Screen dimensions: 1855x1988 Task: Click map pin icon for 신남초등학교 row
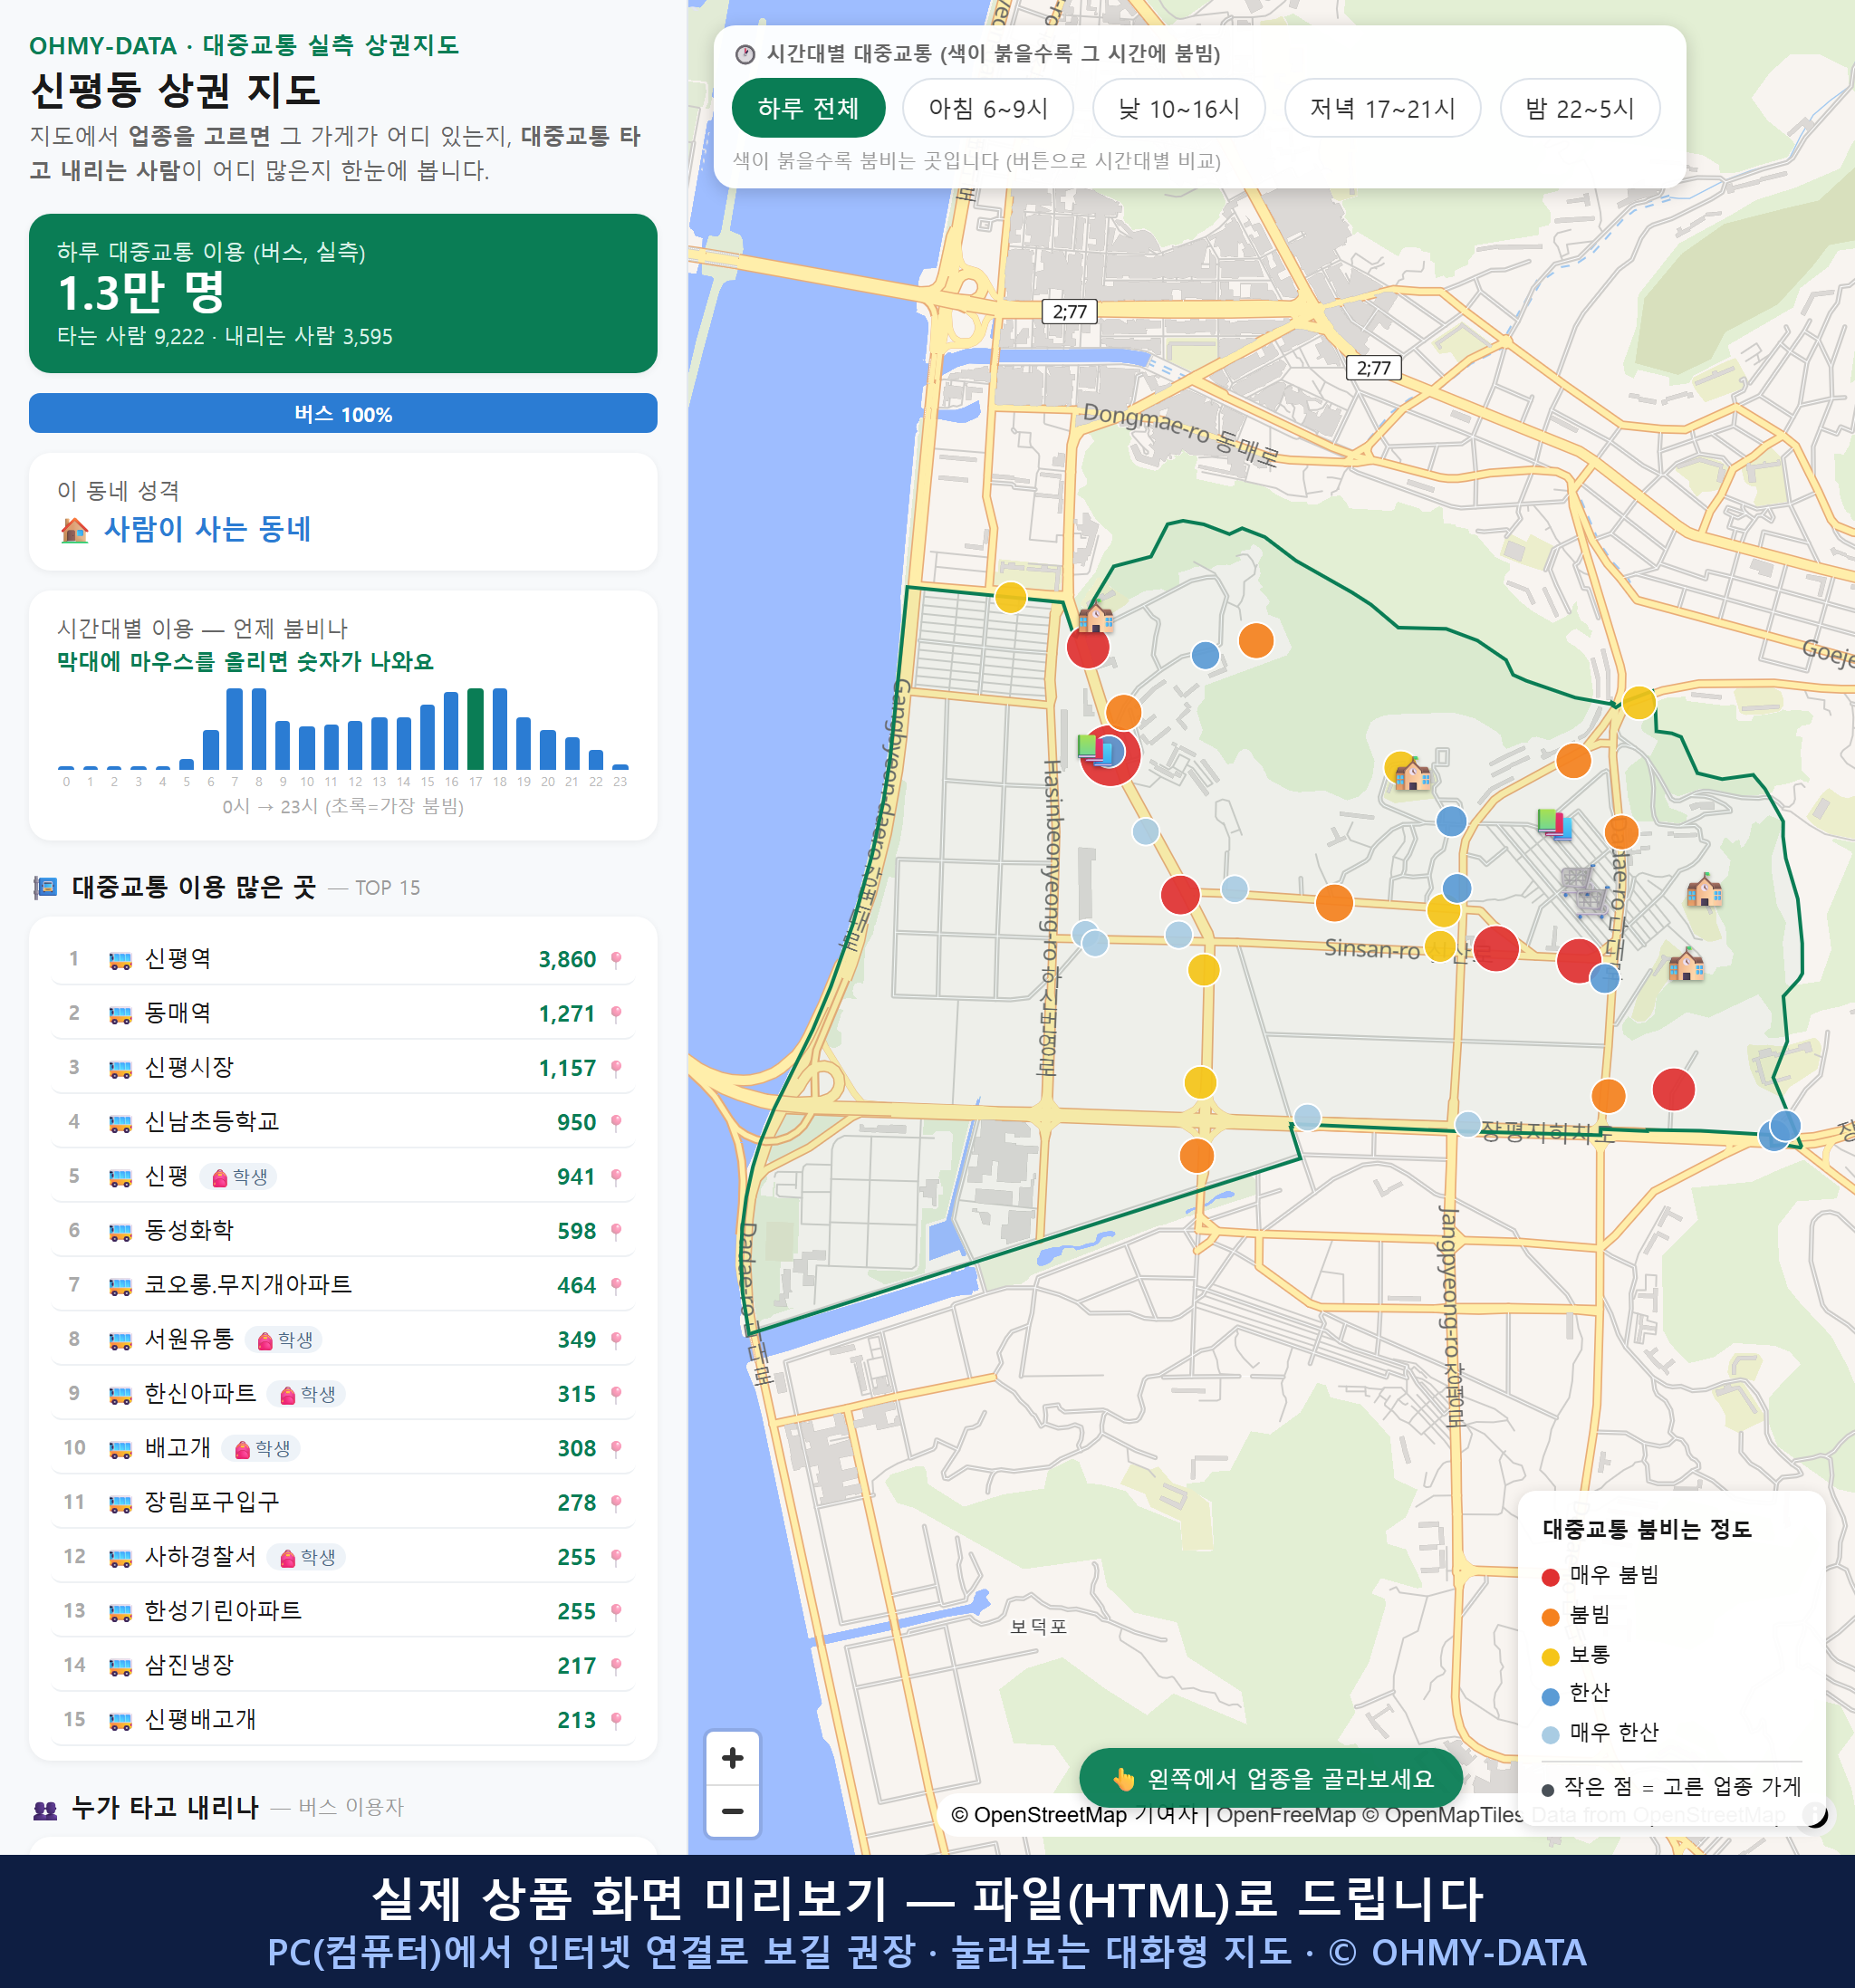[x=616, y=1122]
